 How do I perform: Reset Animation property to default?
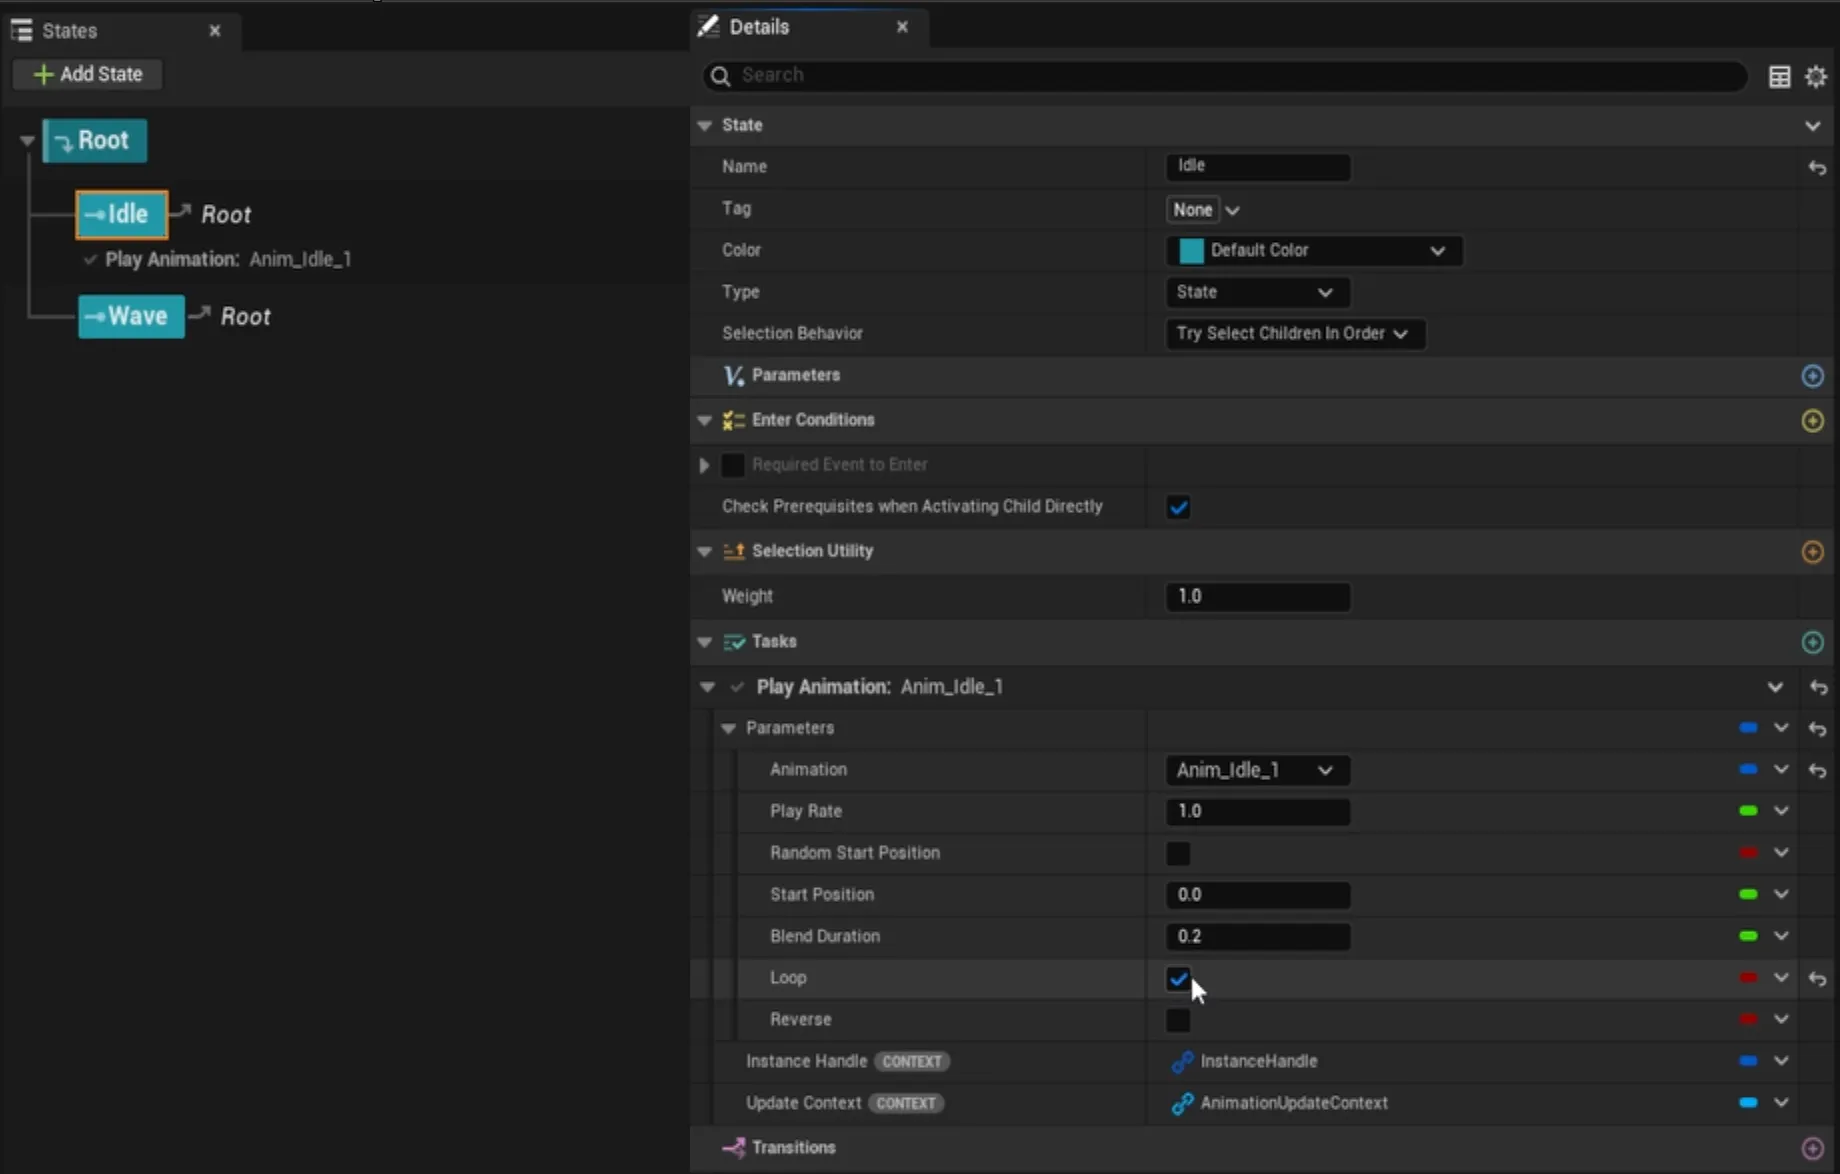[1818, 771]
